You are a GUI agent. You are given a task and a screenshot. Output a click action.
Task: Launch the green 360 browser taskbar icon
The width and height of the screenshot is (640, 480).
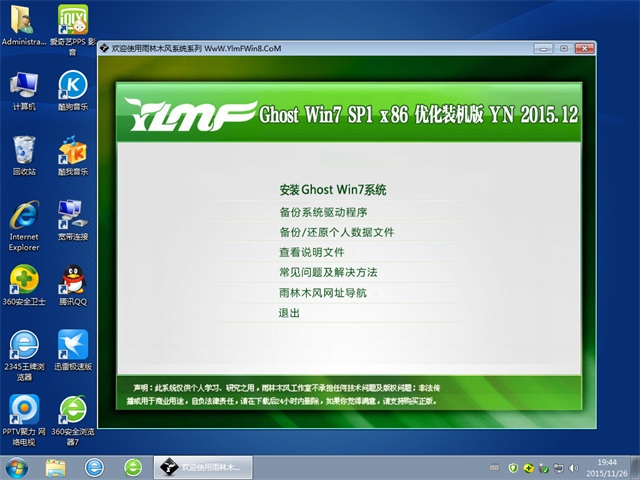point(133,468)
